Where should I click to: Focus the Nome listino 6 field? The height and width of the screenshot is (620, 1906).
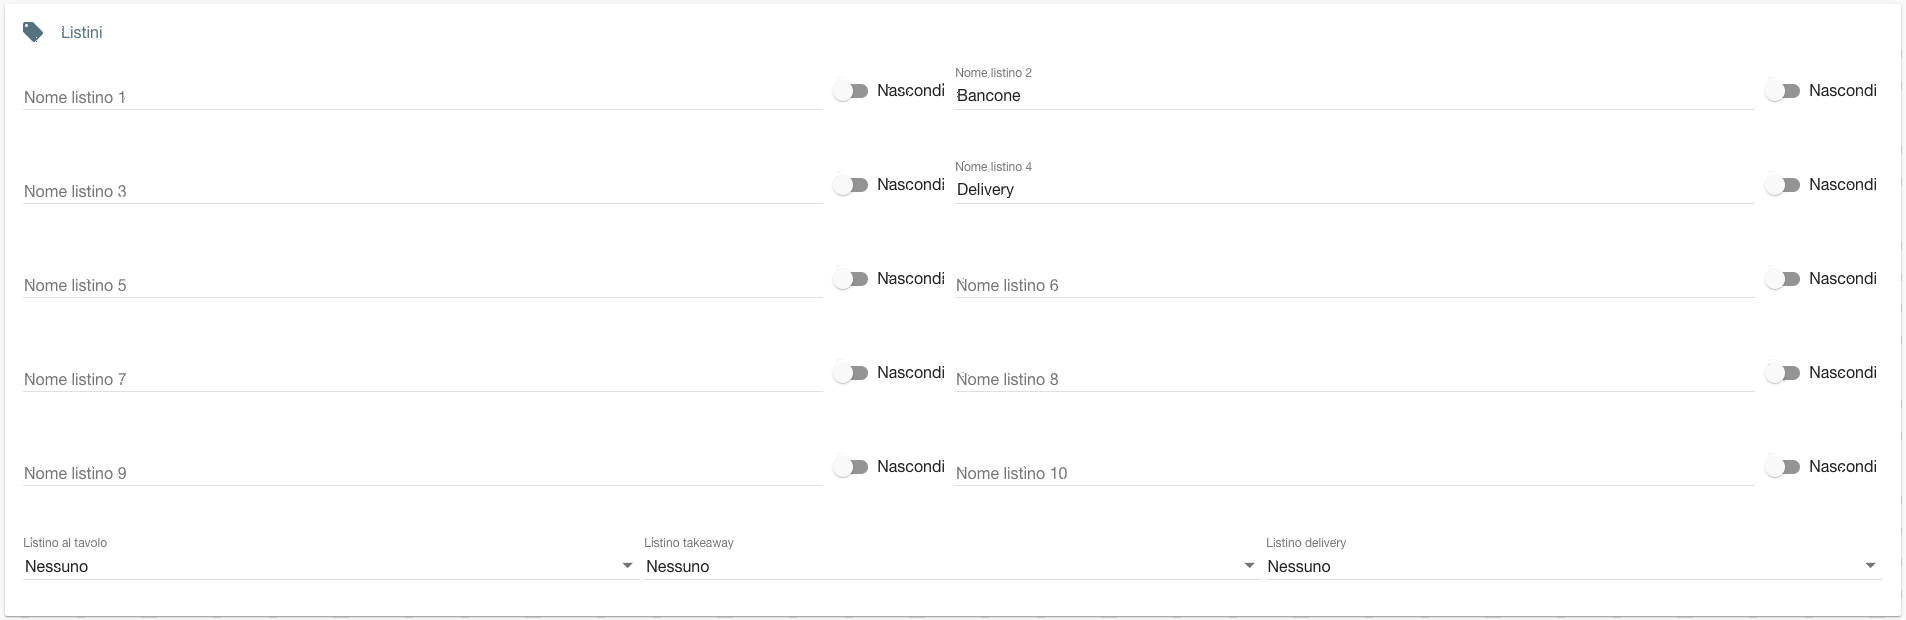[x=1355, y=285]
